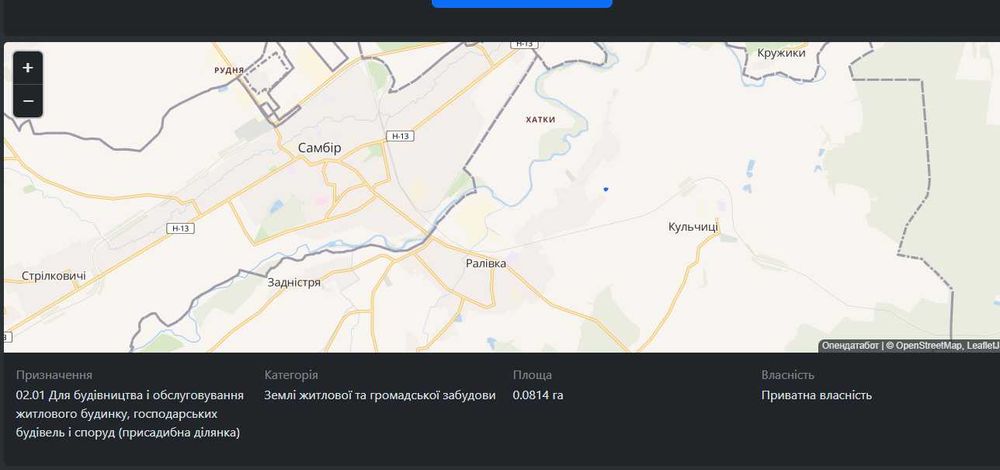1000x470 pixels.
Task: Click the Рудня label on the map
Action: point(230,71)
